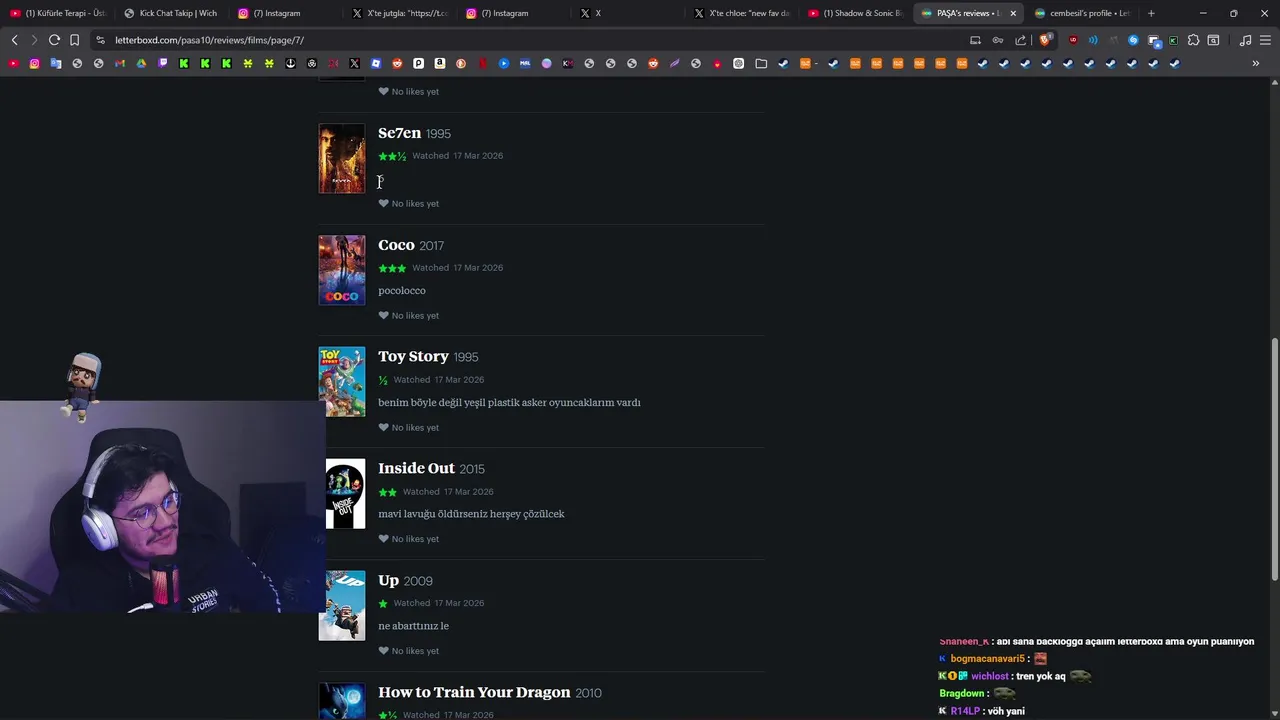Open the password key icon

point(997,40)
